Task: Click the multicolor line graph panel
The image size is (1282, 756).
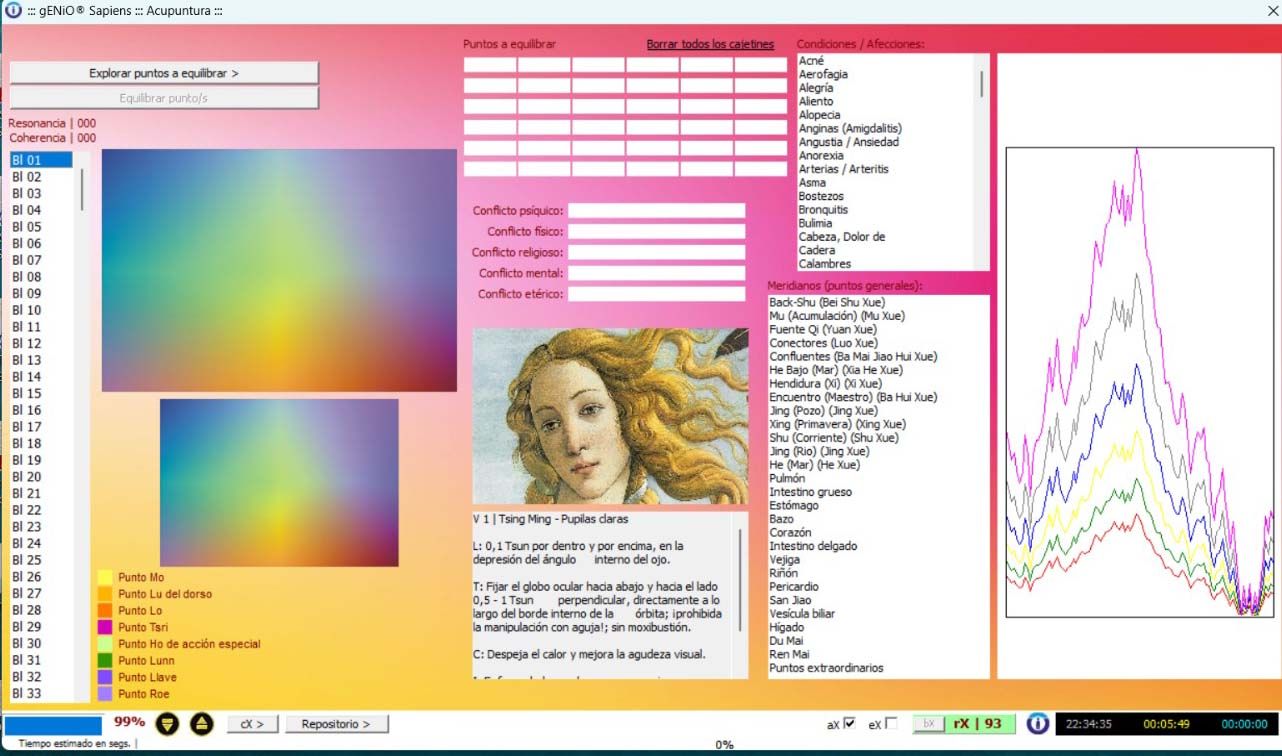Action: tap(1139, 382)
